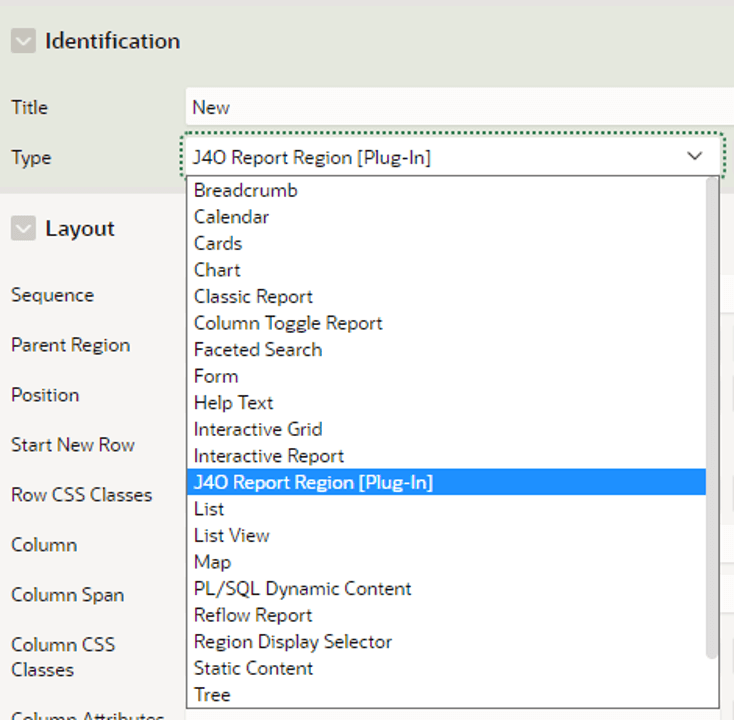Pick Chart as region type

[446, 270]
